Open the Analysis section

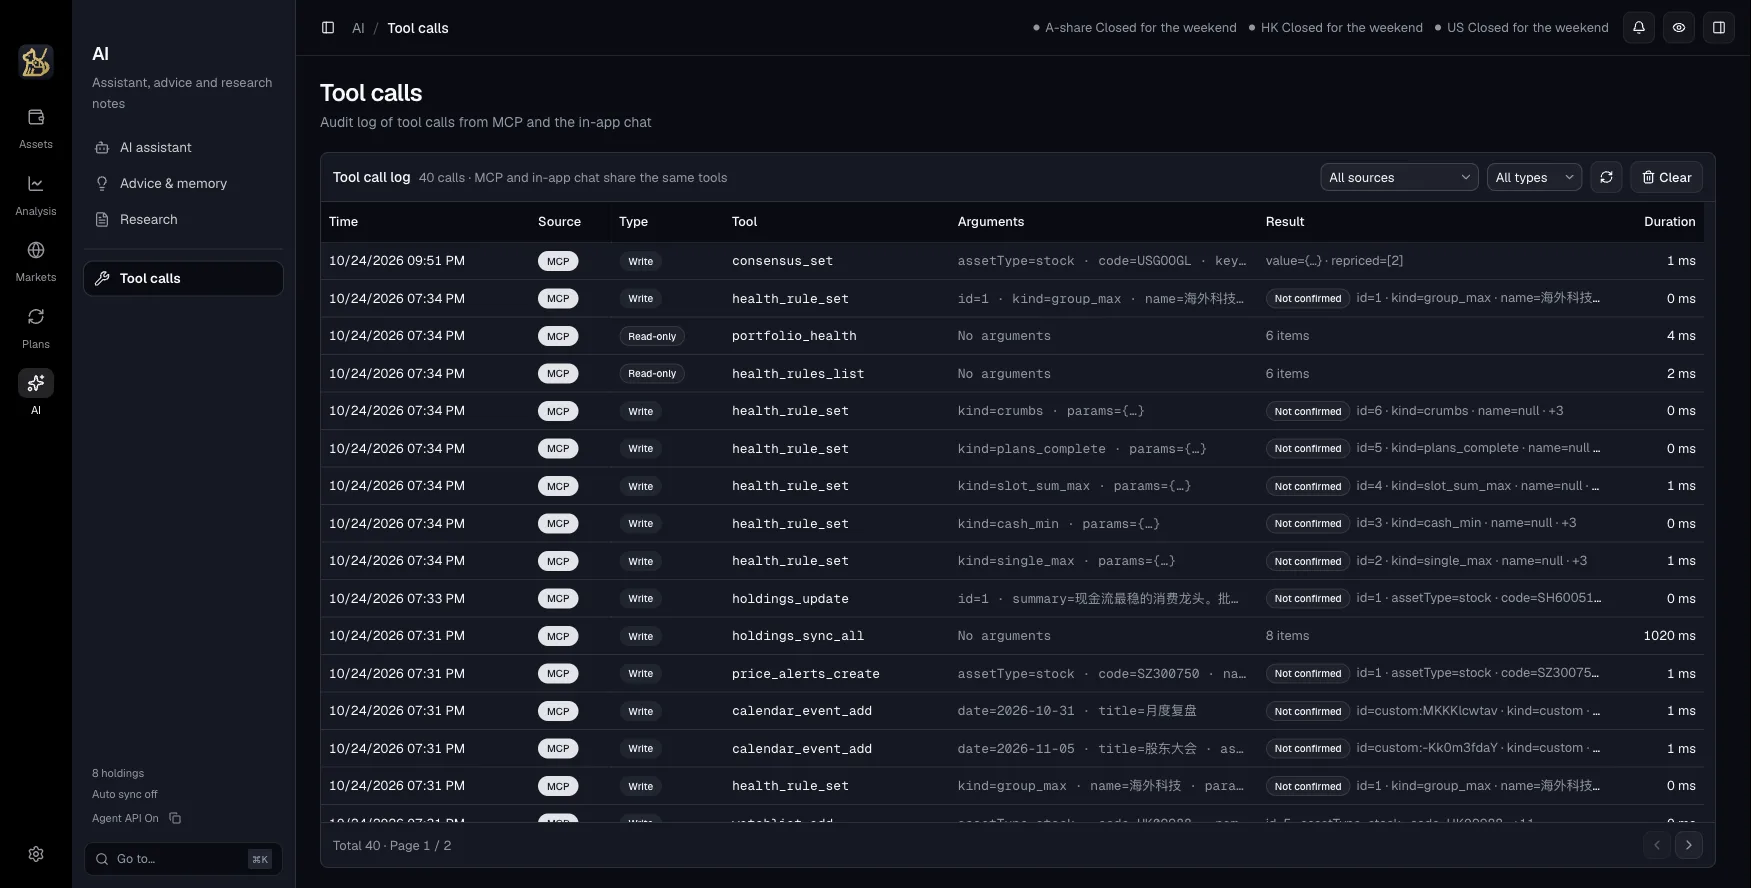pyautogui.click(x=36, y=196)
